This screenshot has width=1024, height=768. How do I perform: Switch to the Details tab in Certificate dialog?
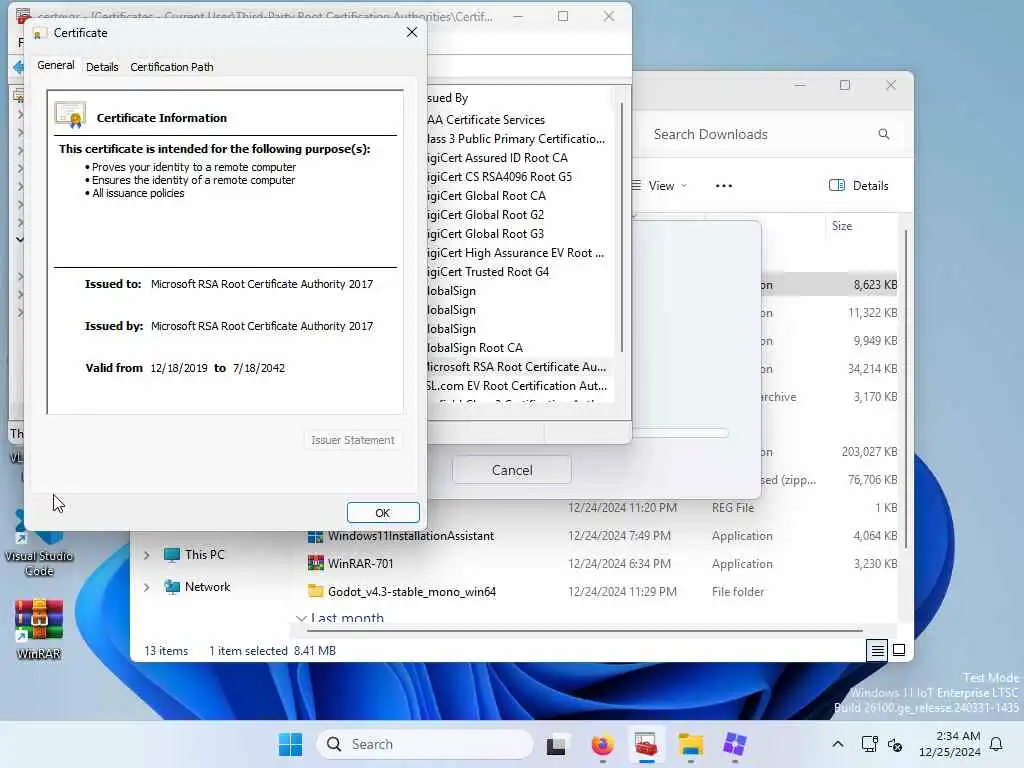tap(102, 67)
